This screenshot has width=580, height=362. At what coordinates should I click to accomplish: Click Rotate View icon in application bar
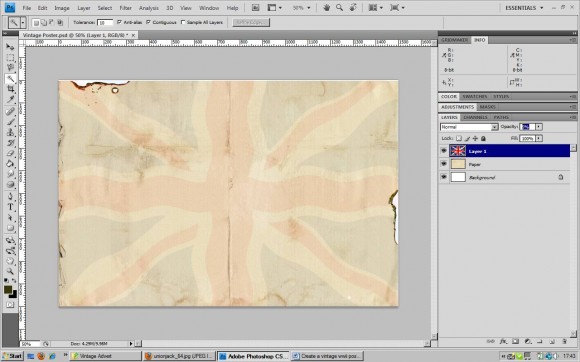353,7
